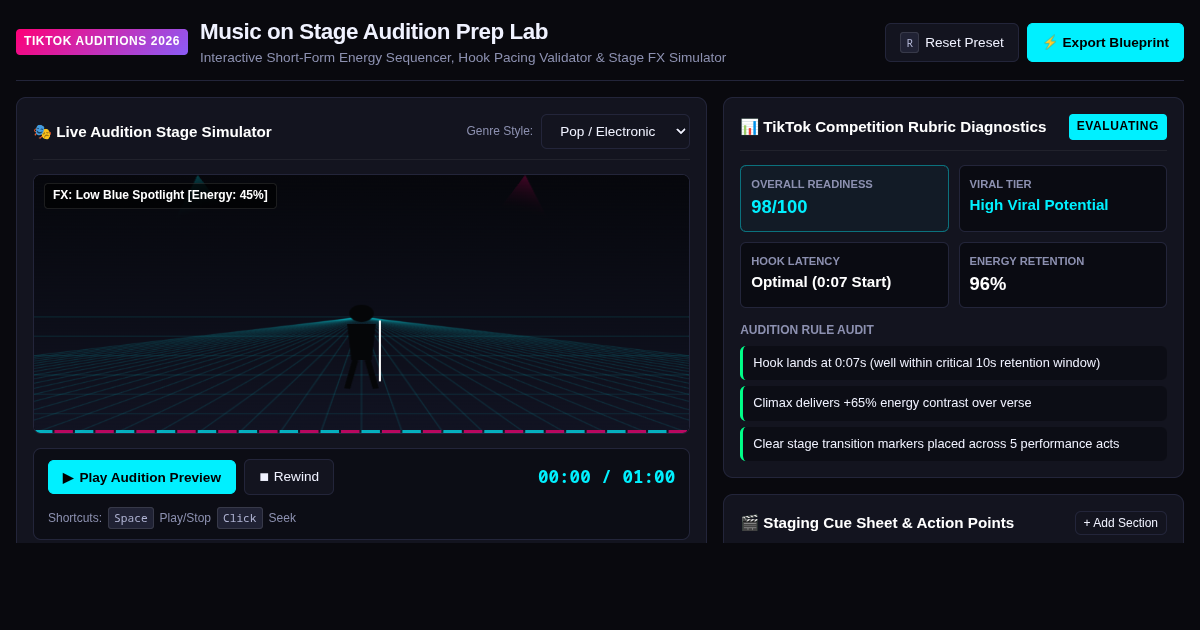Viewport: 1200px width, 630px height.
Task: Select the Overall Readiness 98/100 card
Action: (x=844, y=198)
